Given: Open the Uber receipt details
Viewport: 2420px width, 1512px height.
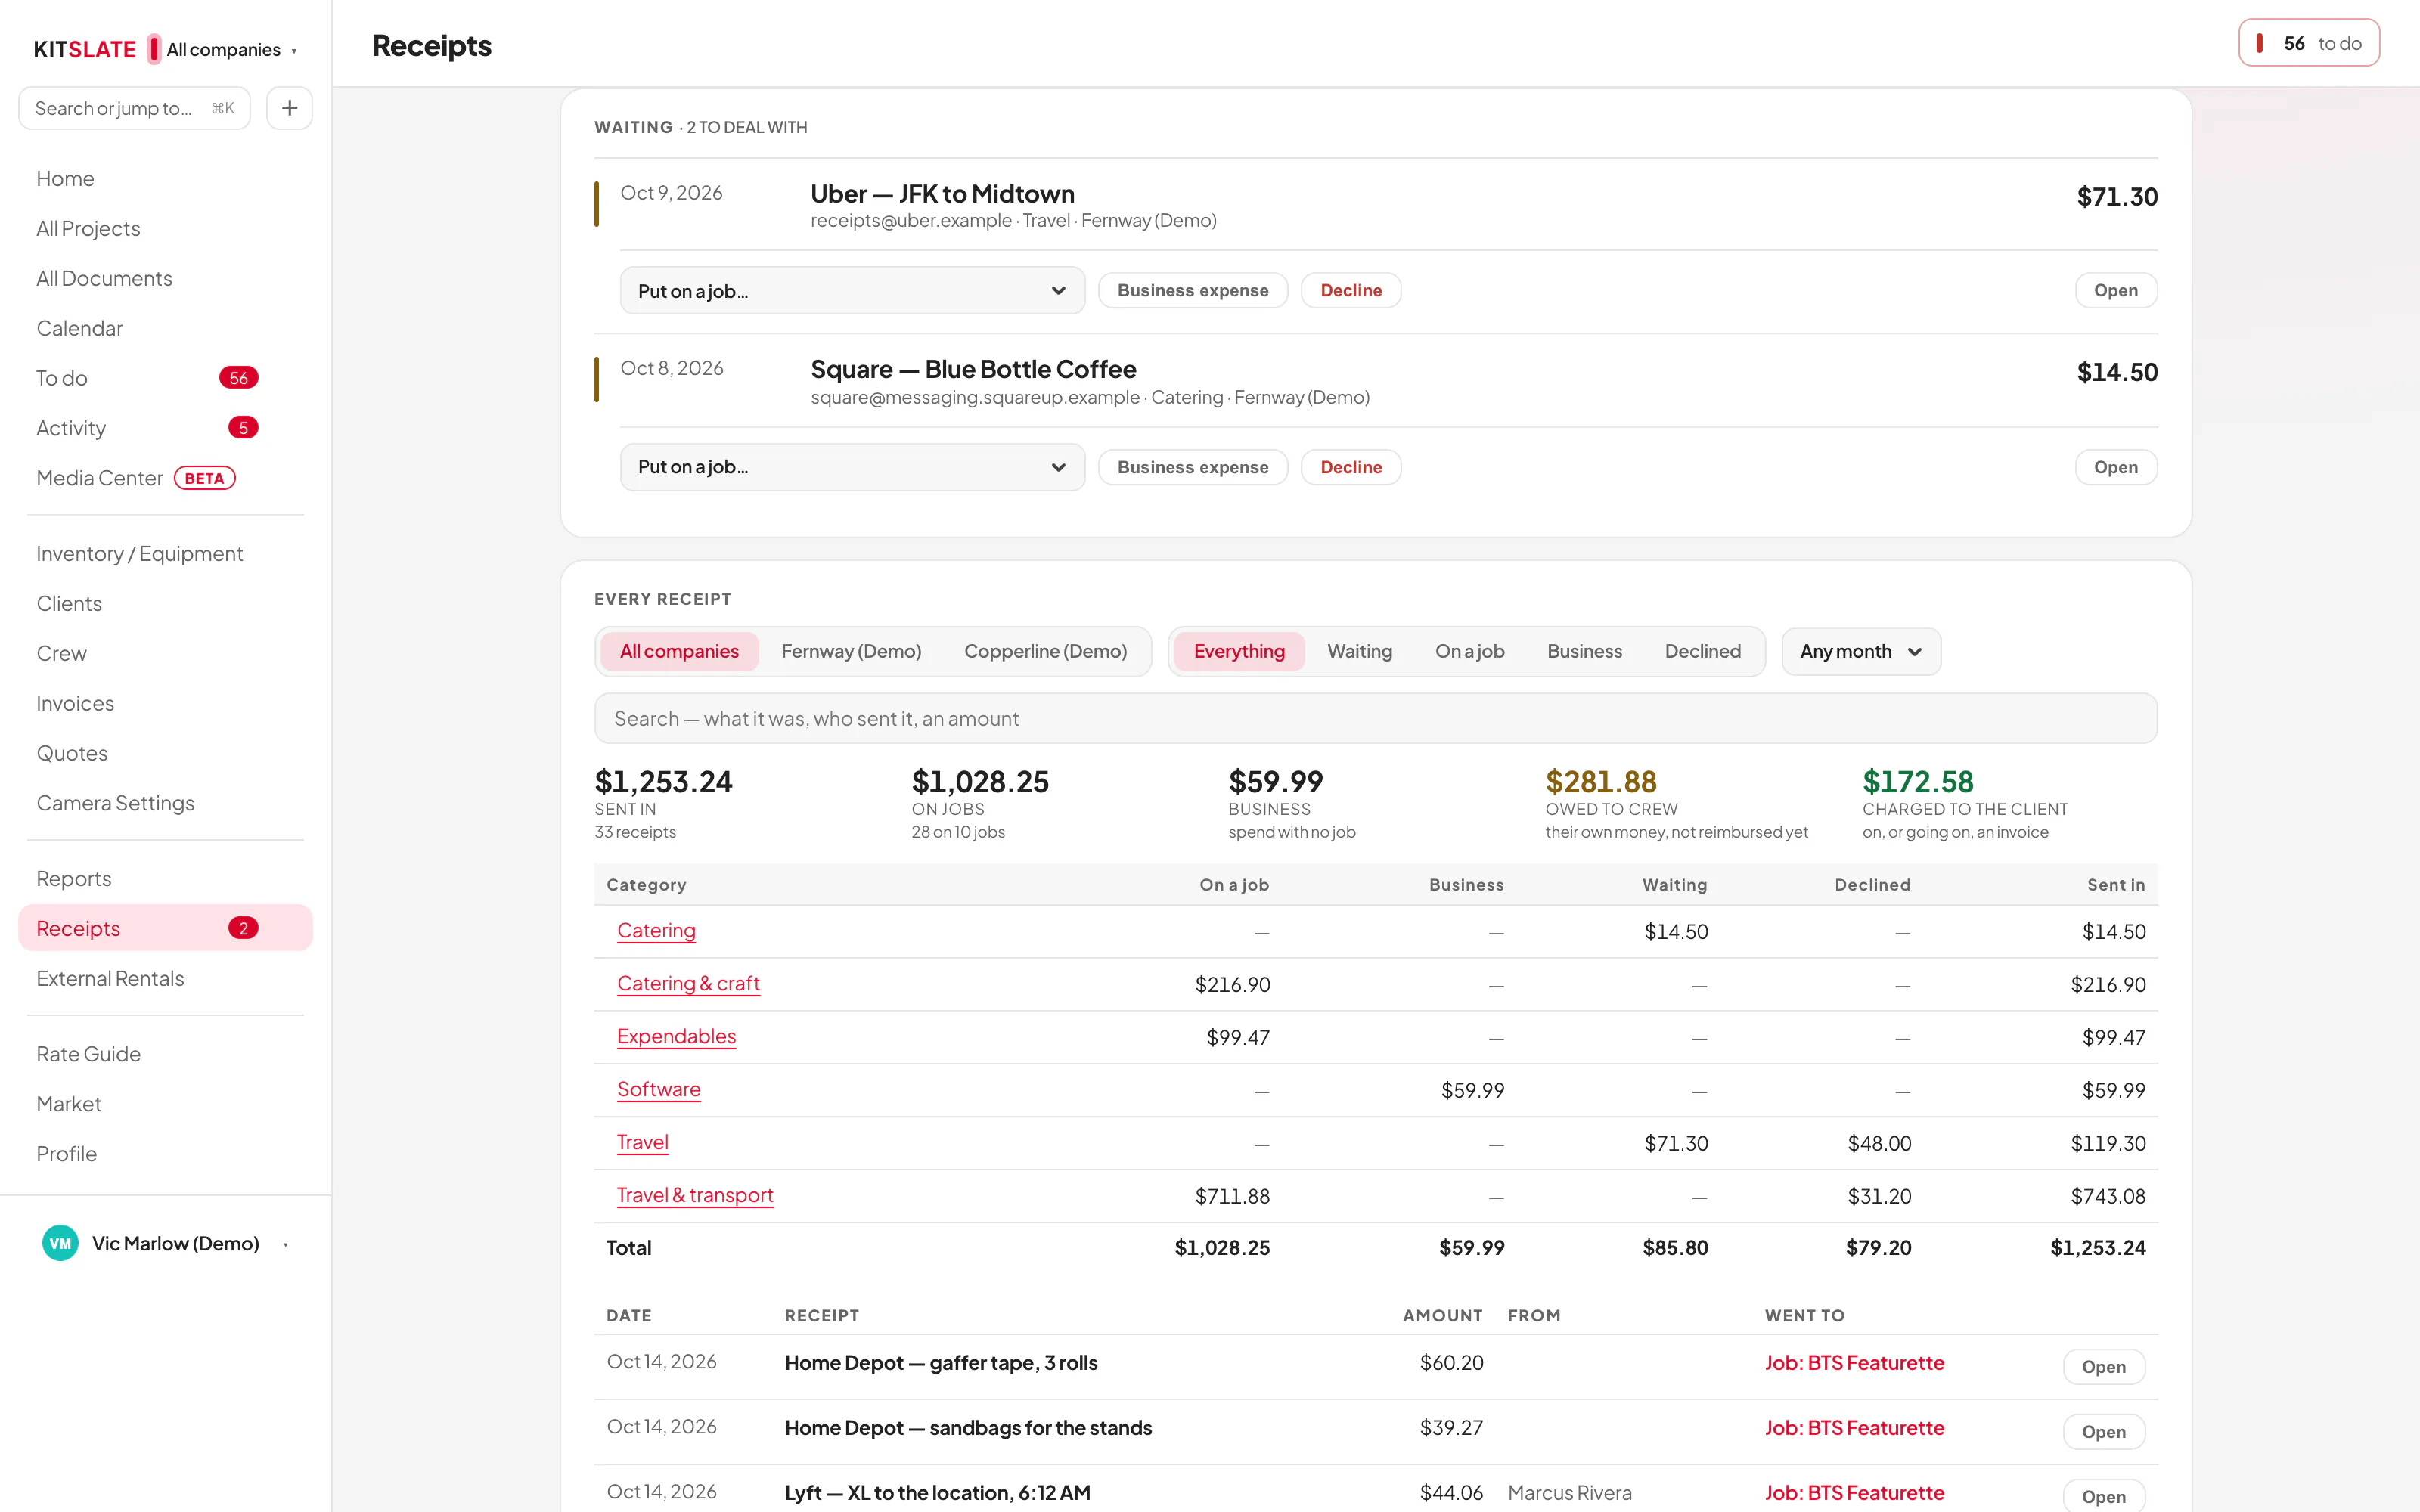Looking at the screenshot, I should click(x=2115, y=290).
